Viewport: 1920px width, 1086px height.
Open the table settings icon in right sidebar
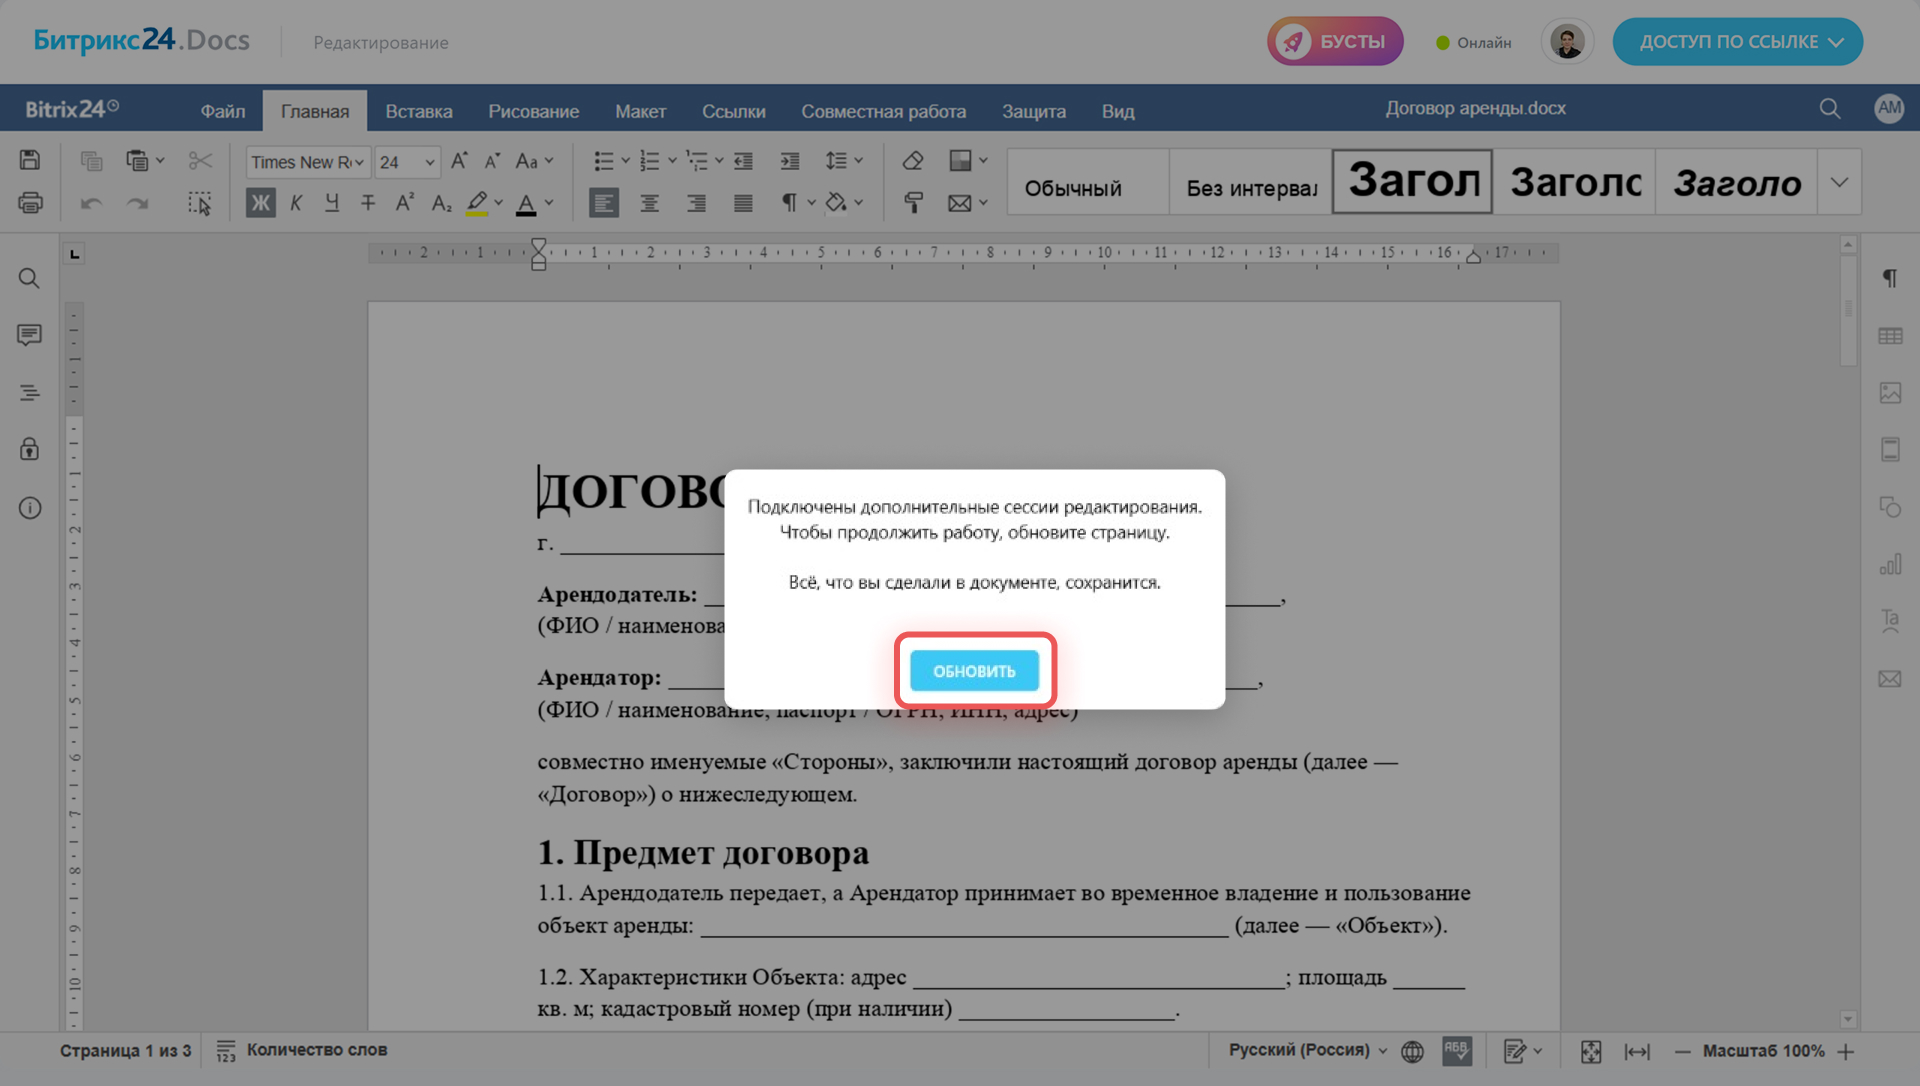[x=1890, y=336]
